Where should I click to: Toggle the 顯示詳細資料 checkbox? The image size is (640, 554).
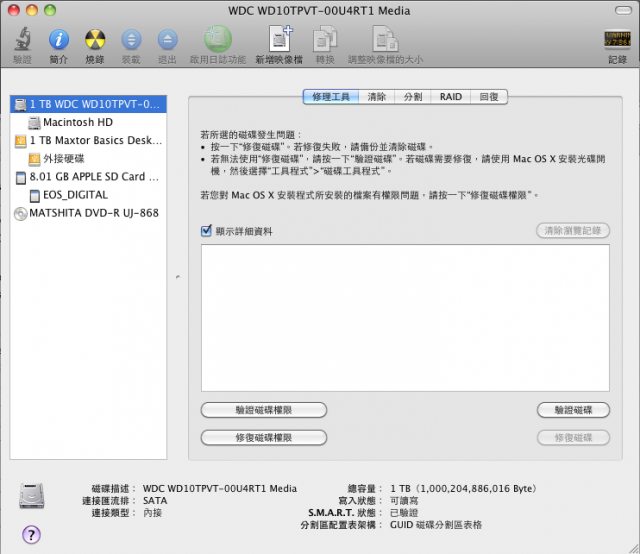[206, 231]
